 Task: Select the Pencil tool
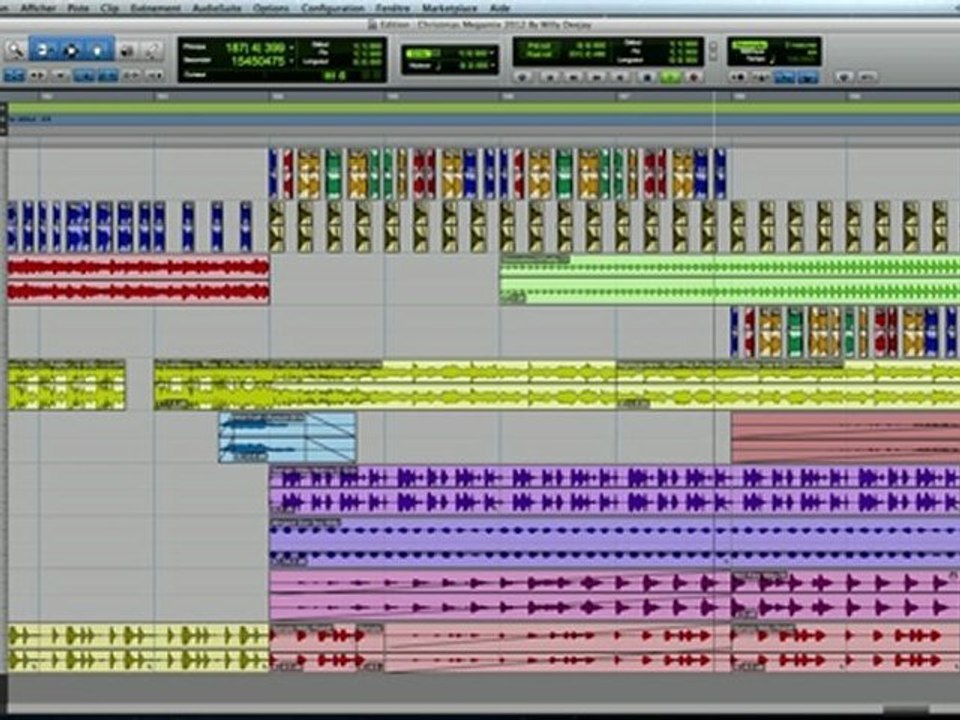[153, 51]
